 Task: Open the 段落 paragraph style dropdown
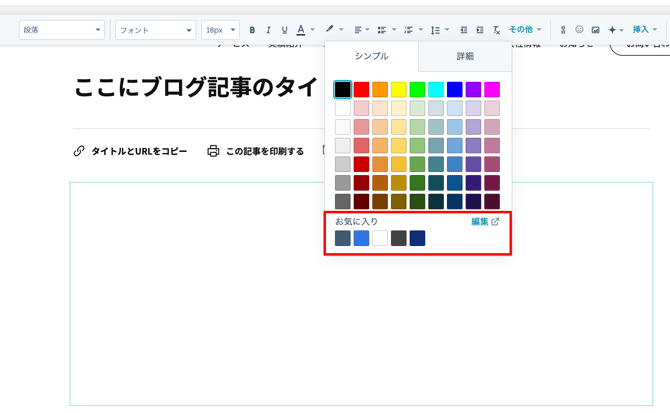62,30
